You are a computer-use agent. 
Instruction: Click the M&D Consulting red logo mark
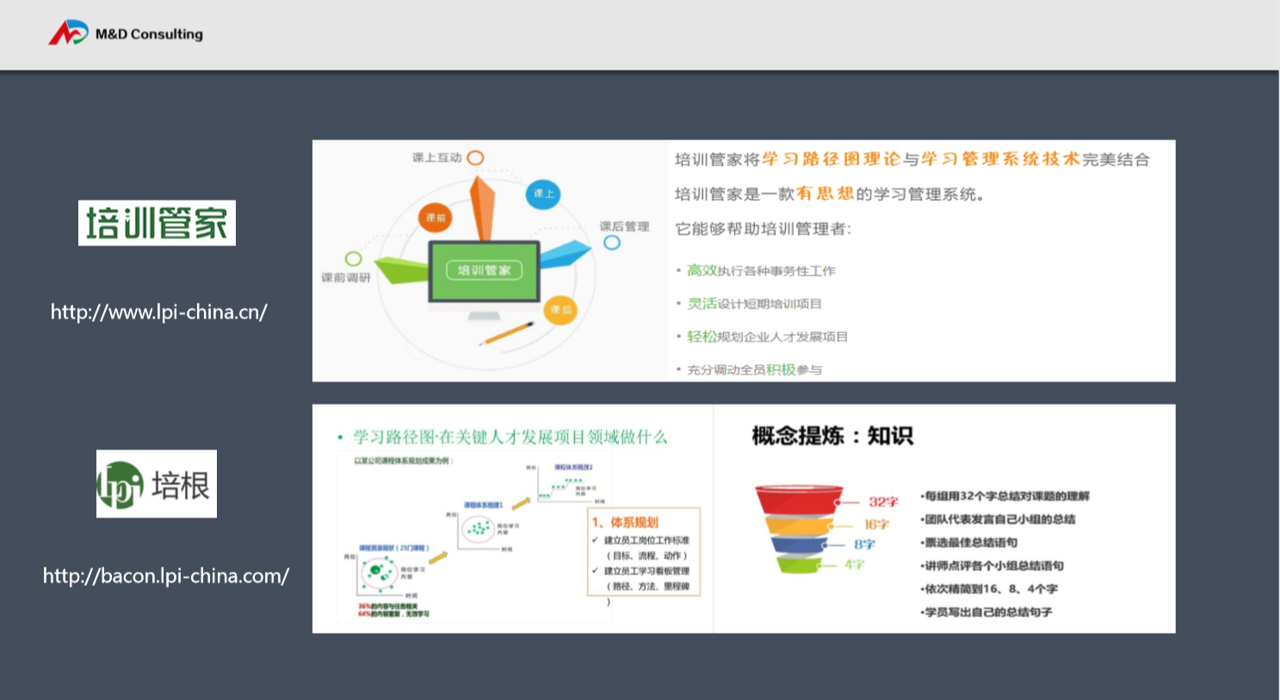[68, 33]
